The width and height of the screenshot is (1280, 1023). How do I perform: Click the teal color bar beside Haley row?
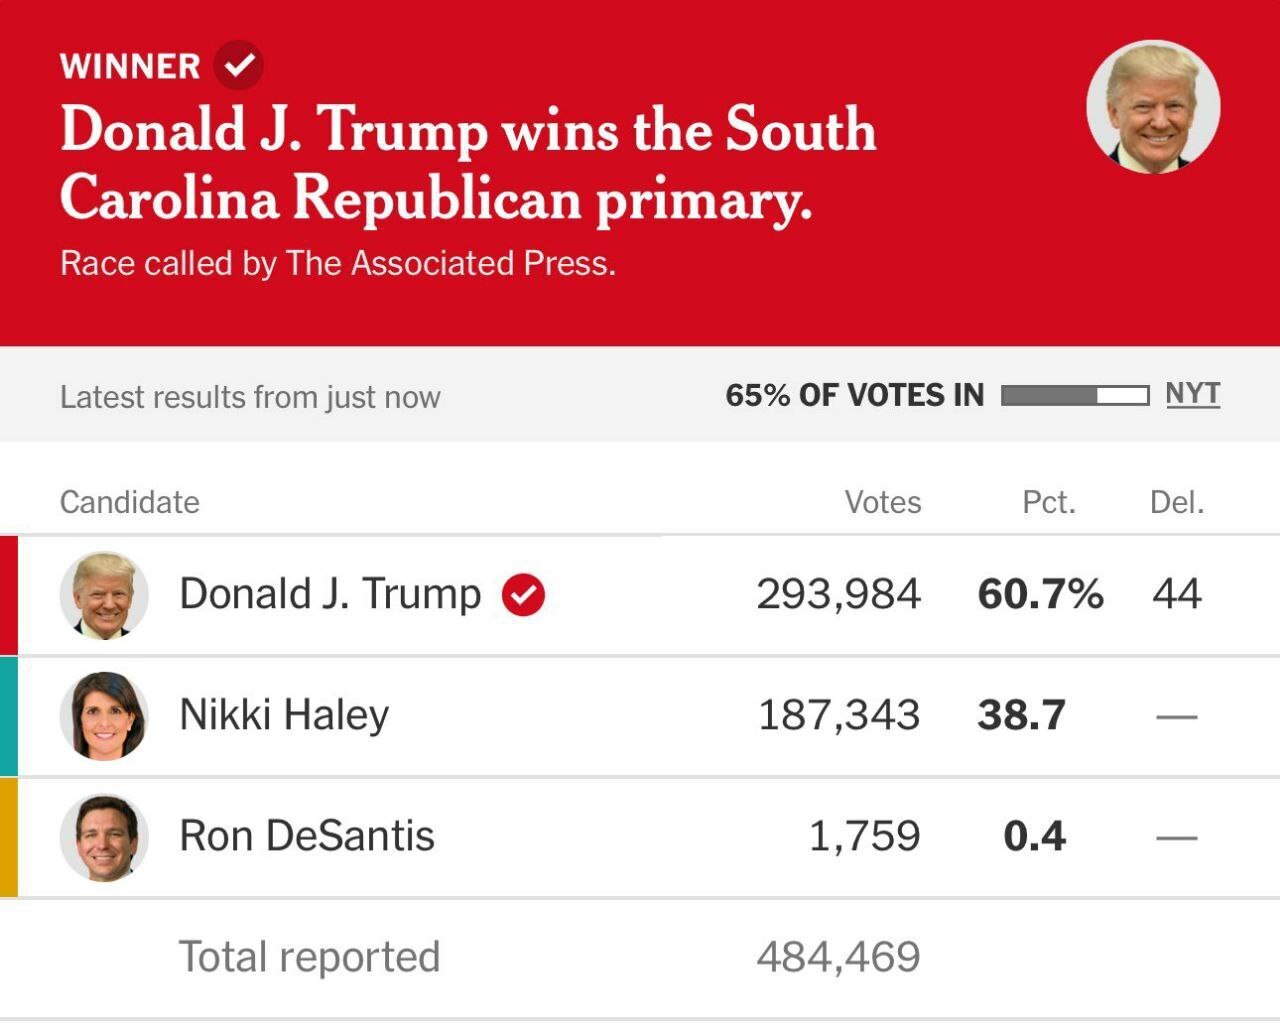pyautogui.click(x=9, y=716)
